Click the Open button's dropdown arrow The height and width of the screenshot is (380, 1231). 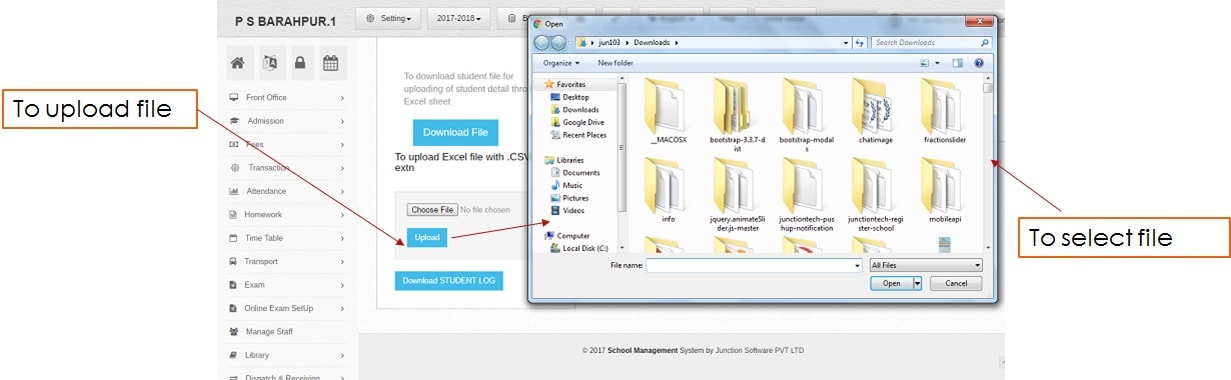[917, 284]
